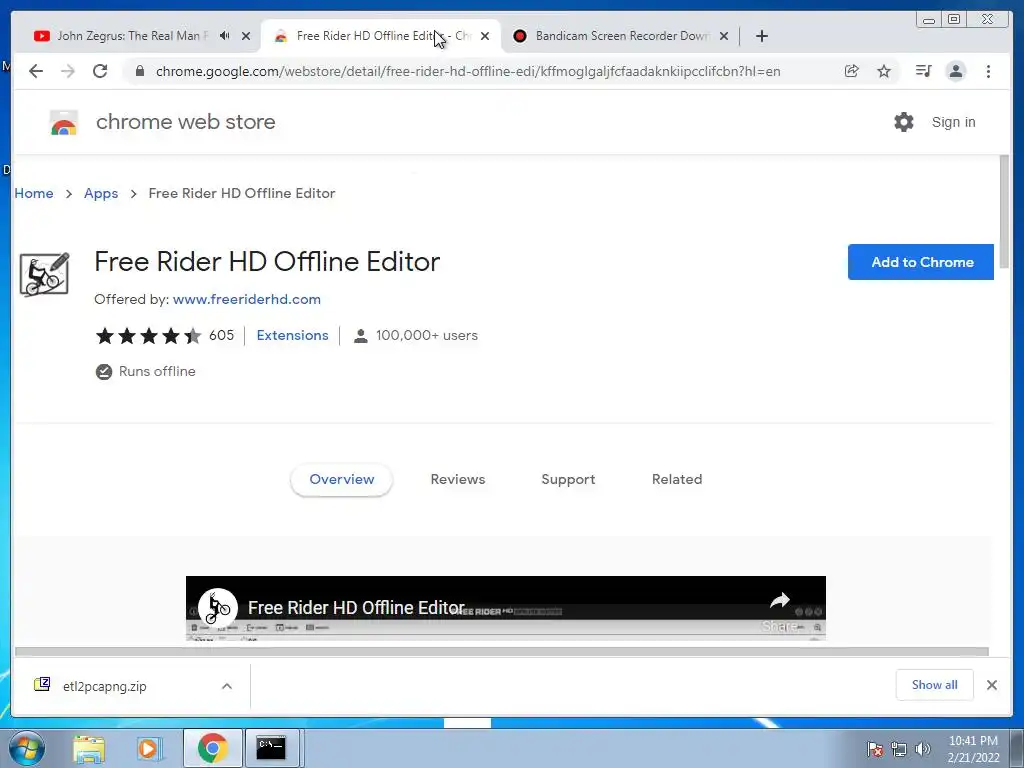
Task: Close the downloads bar
Action: tap(992, 684)
